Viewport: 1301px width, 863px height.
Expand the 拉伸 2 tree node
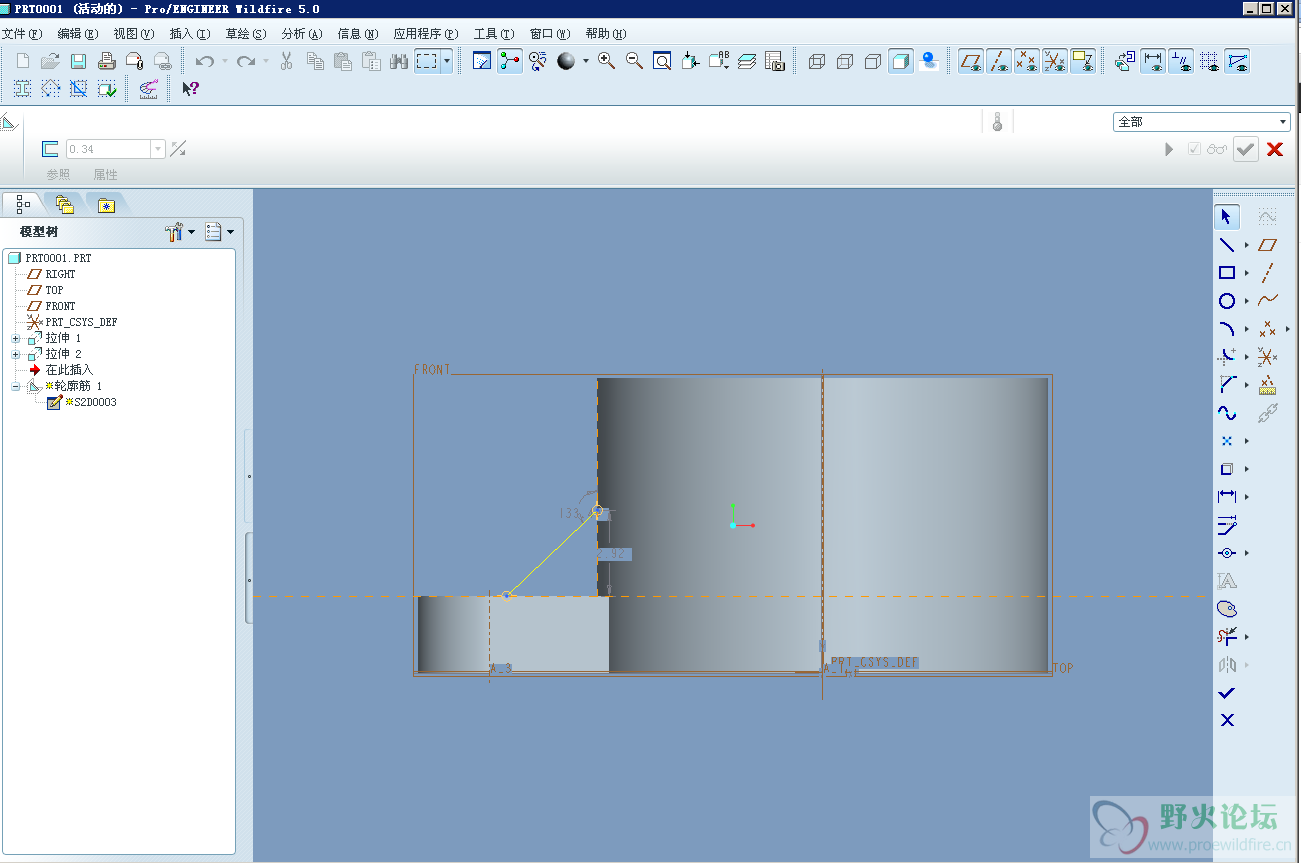tap(16, 354)
